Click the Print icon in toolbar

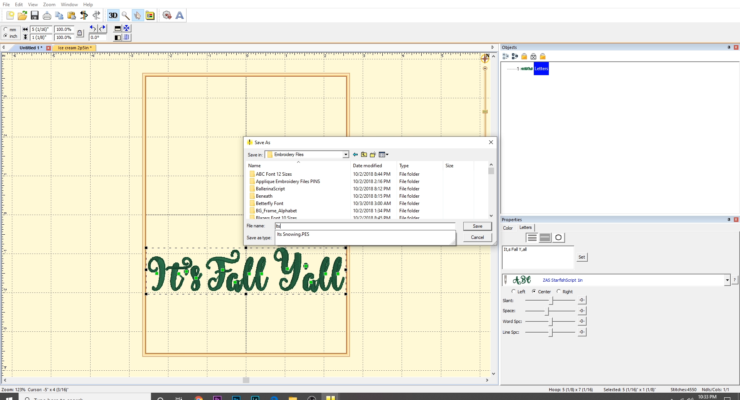coord(48,16)
